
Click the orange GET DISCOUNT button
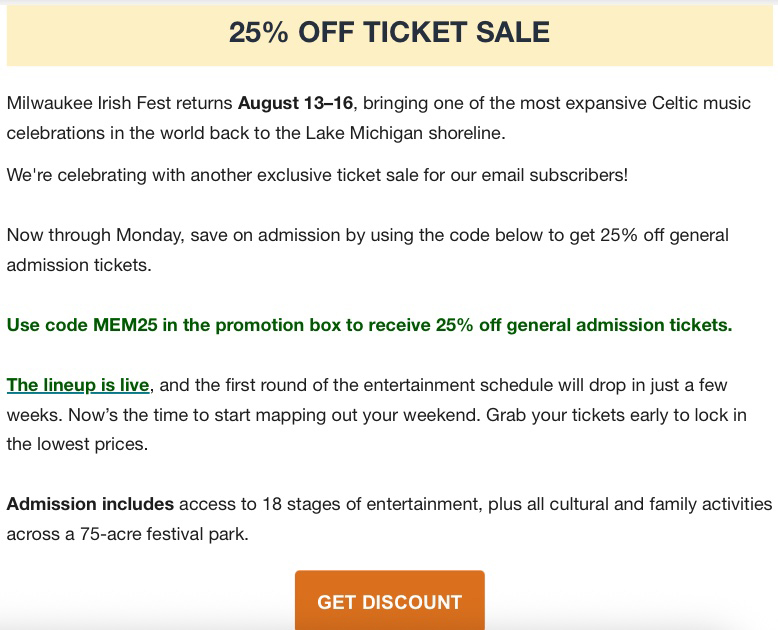pyautogui.click(x=389, y=600)
